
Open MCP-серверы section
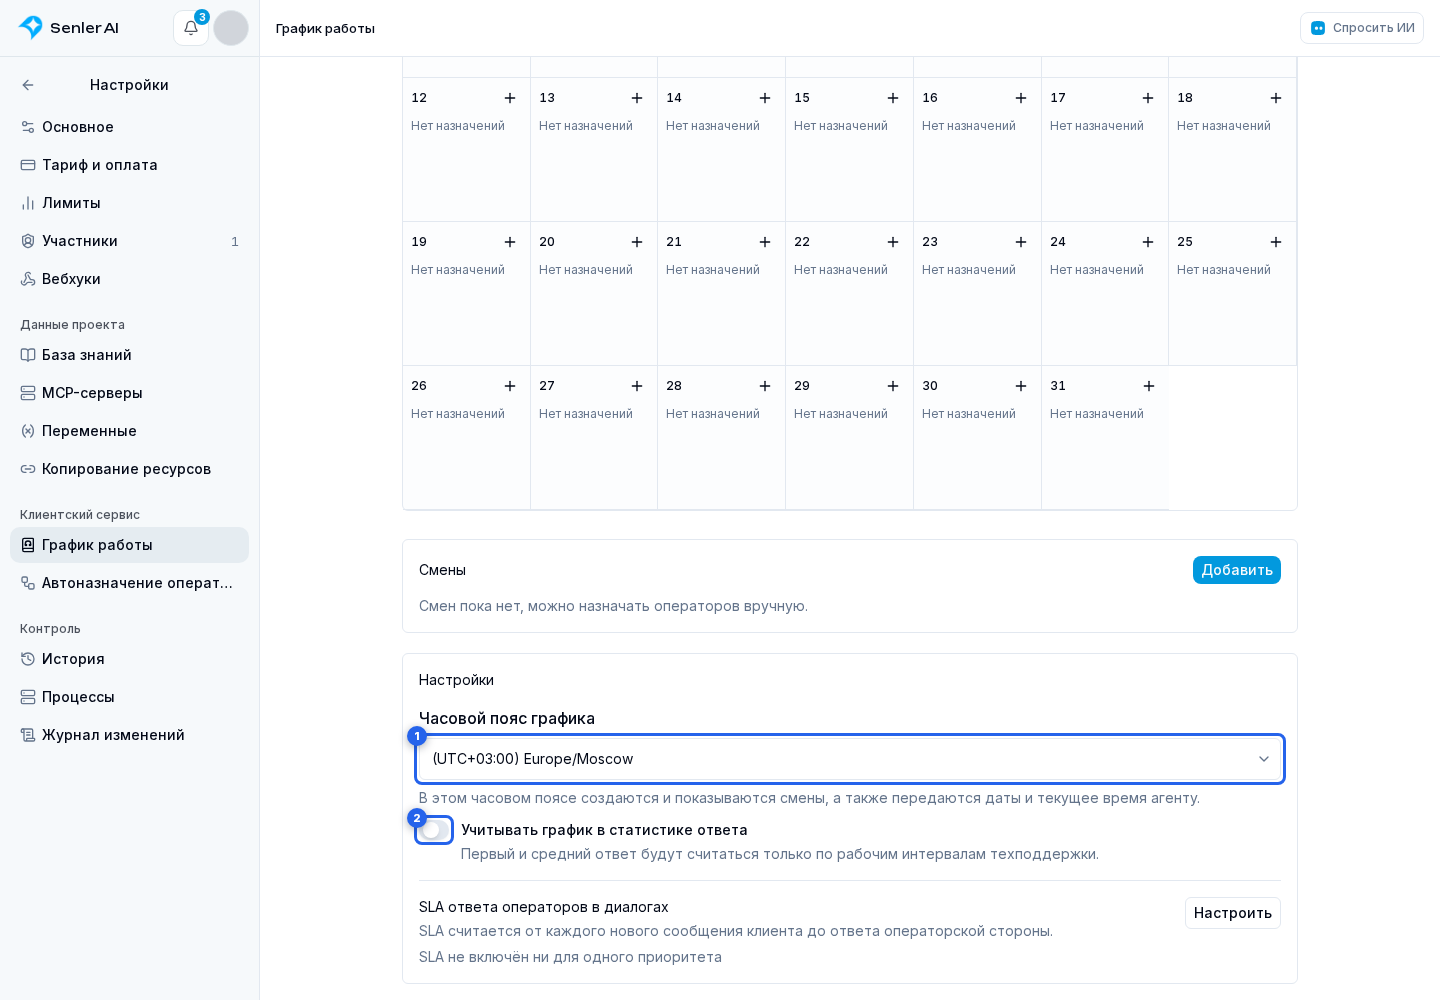(129, 393)
